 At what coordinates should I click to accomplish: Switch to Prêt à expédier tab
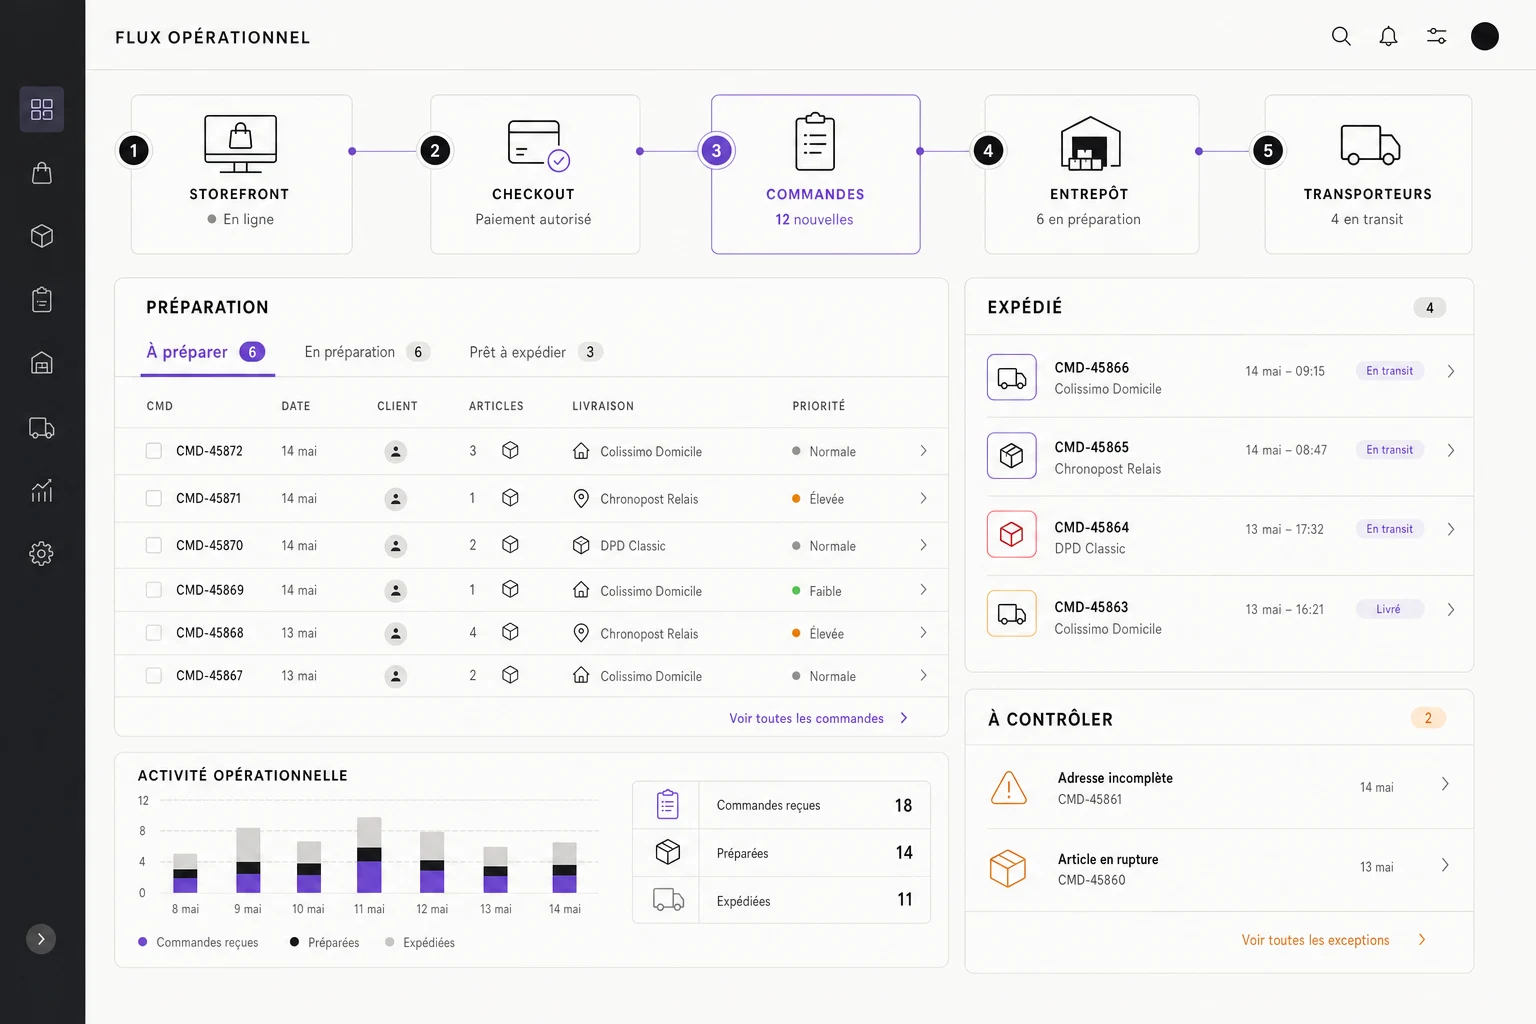click(x=536, y=352)
